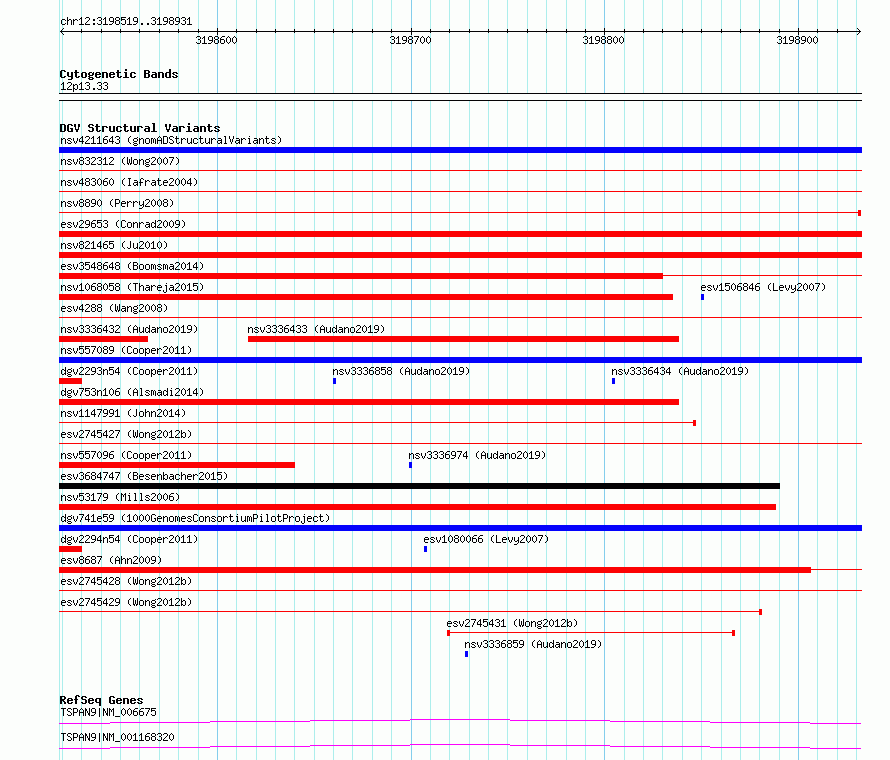Click esv3548648 (Boomsma2014) label
This screenshot has height=760, width=890.
(132, 266)
